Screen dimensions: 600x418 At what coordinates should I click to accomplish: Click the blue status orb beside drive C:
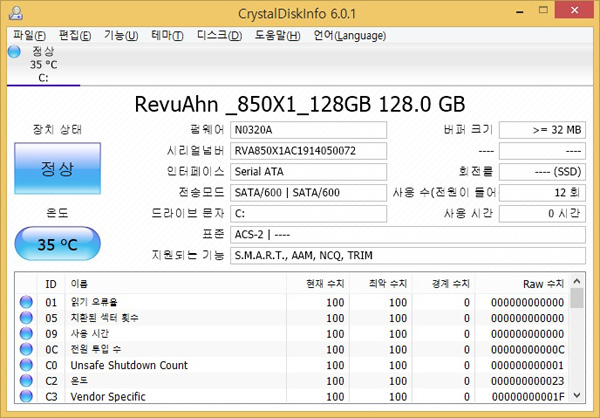coord(14,51)
